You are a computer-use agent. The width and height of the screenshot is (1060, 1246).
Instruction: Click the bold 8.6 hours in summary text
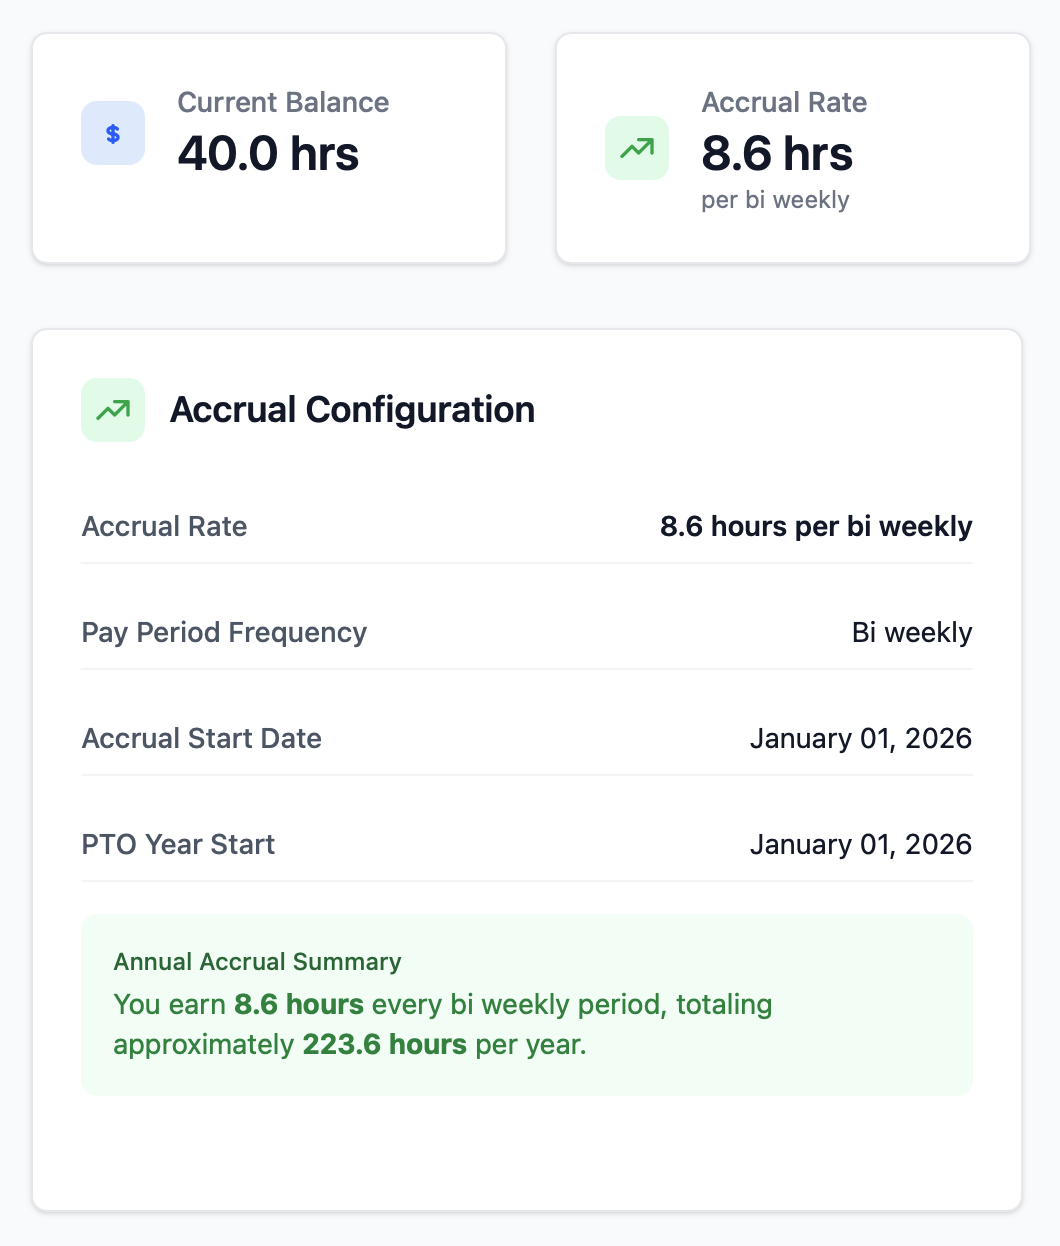coord(299,1005)
